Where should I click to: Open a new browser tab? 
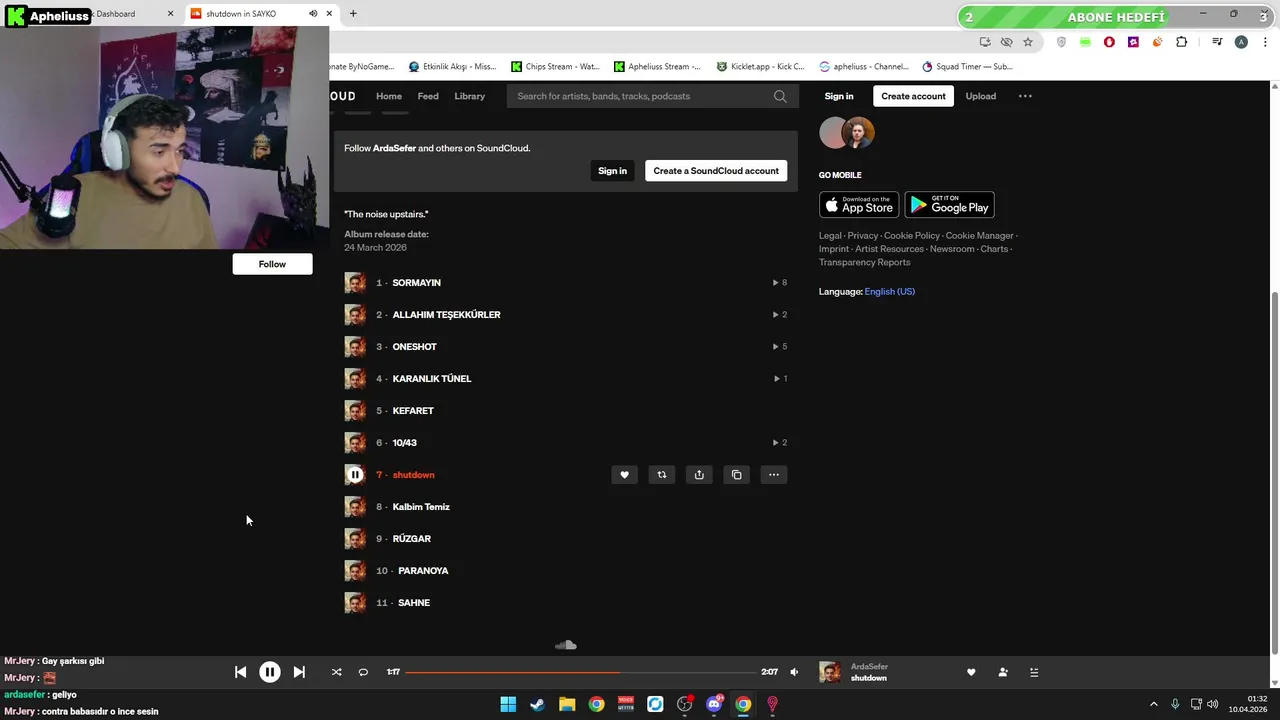pyautogui.click(x=353, y=13)
